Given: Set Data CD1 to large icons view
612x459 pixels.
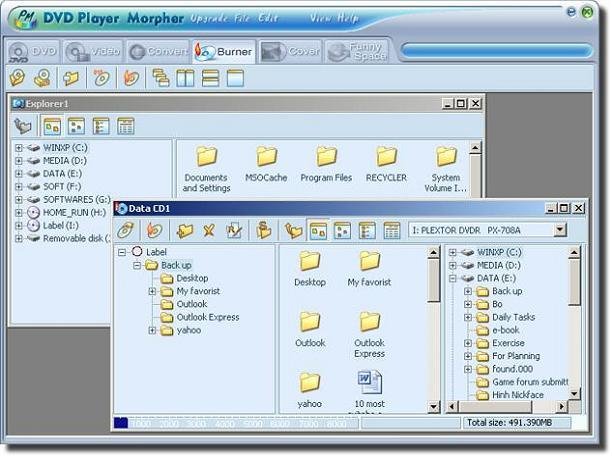Looking at the screenshot, I should (318, 230).
